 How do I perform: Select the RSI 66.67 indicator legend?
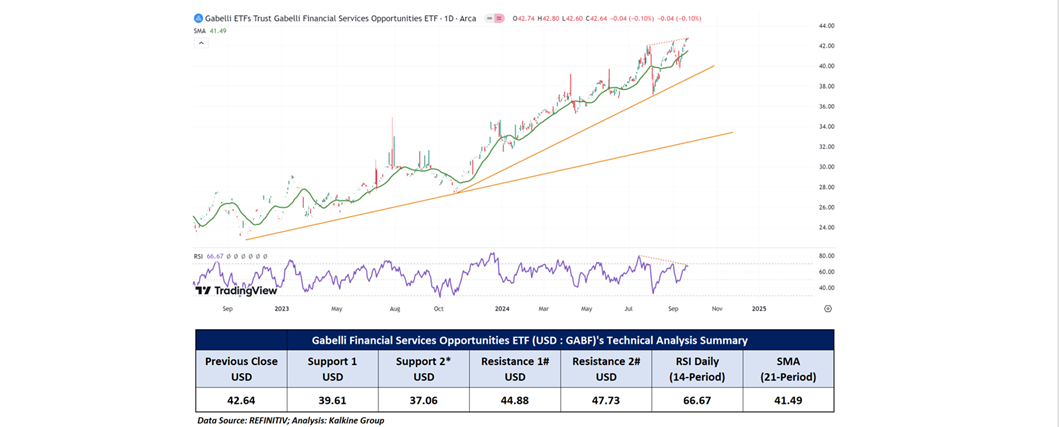[209, 257]
